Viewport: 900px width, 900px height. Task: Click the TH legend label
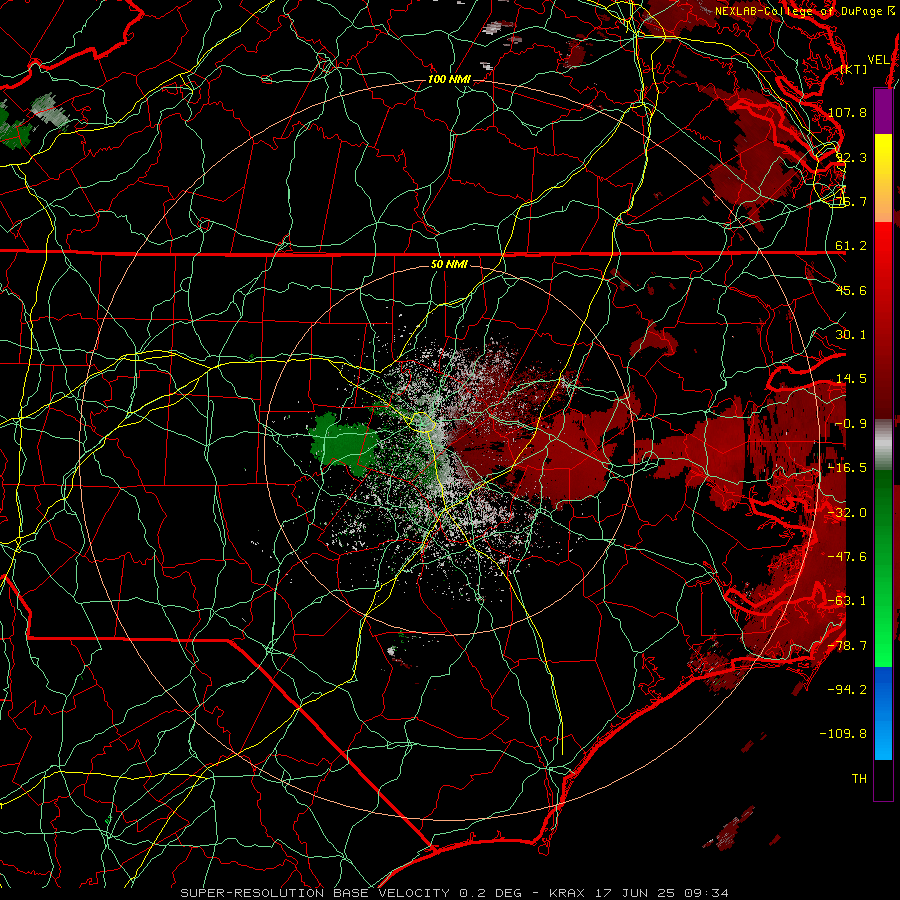859,779
